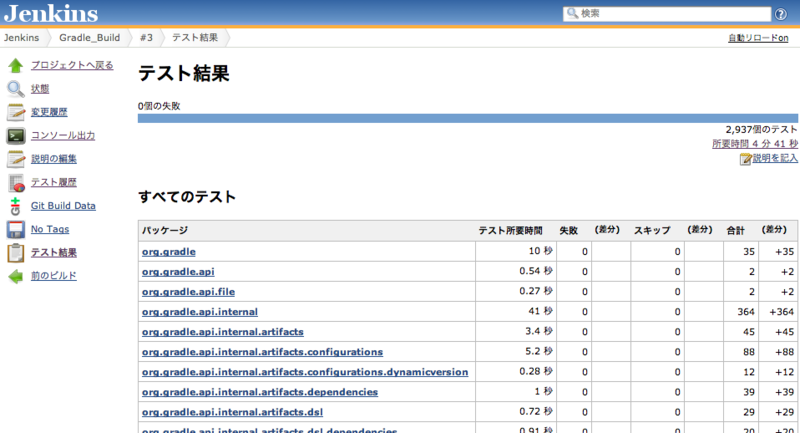The image size is (800, 433).
Task: Open org.gradle.api.internal.artifacts.dependencies link
Action: point(260,392)
